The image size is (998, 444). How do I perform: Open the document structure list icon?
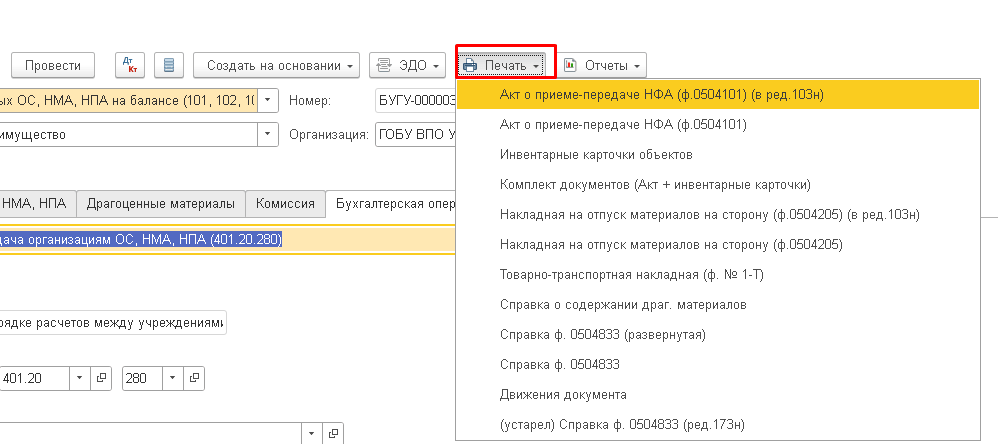(169, 65)
